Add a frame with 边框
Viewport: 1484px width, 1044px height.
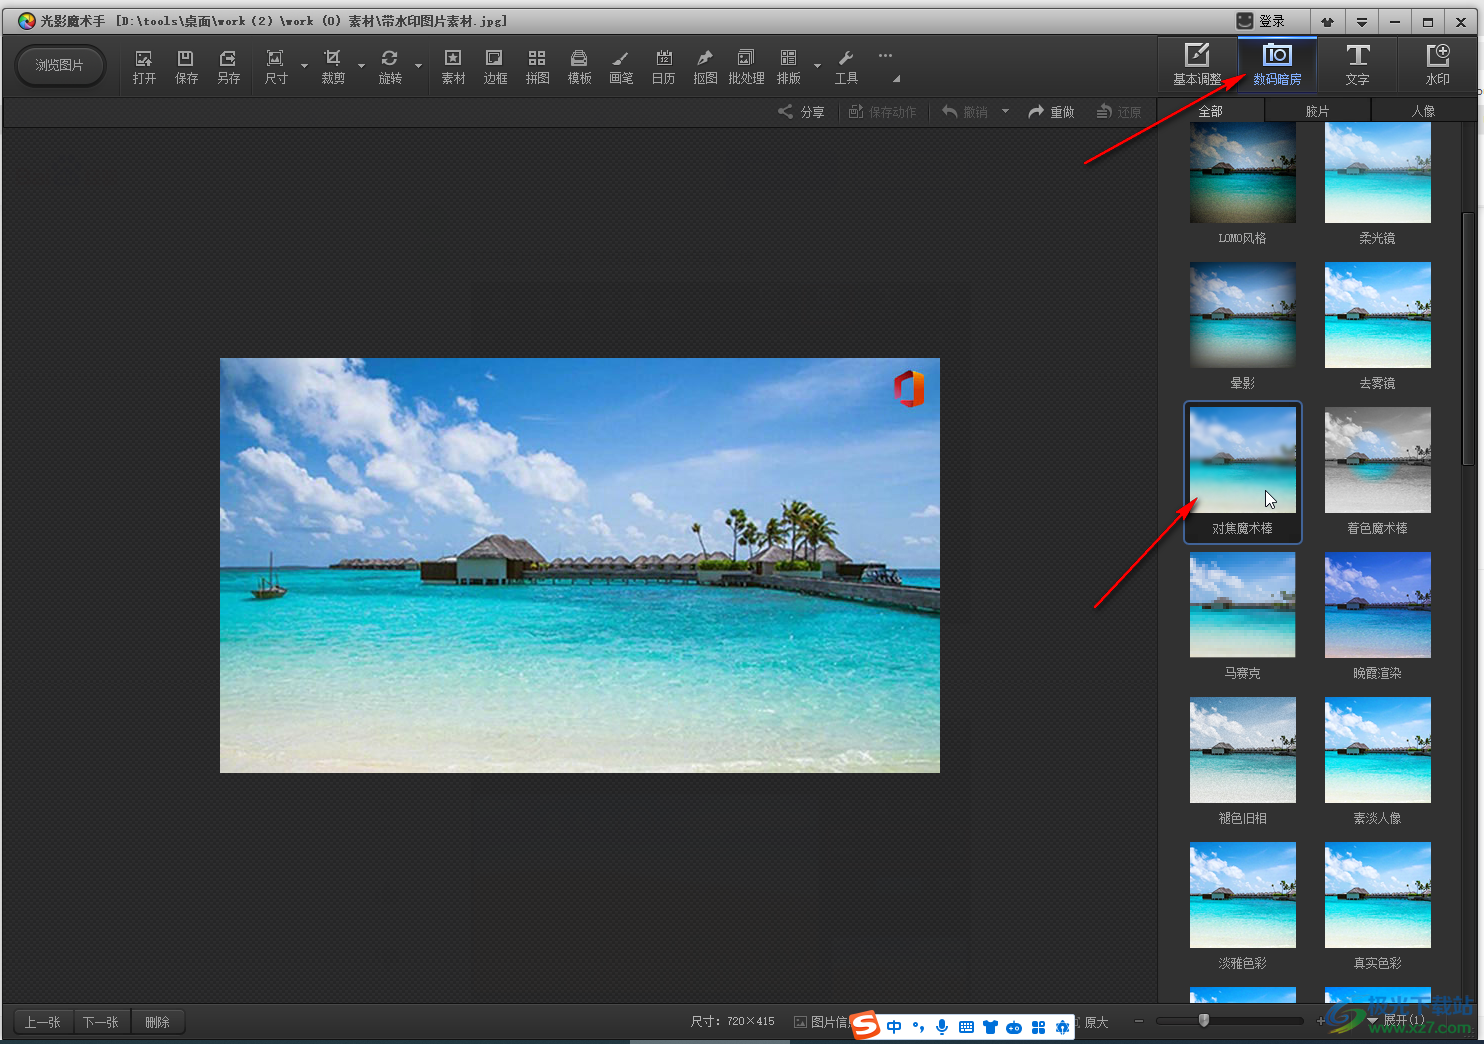pos(495,67)
